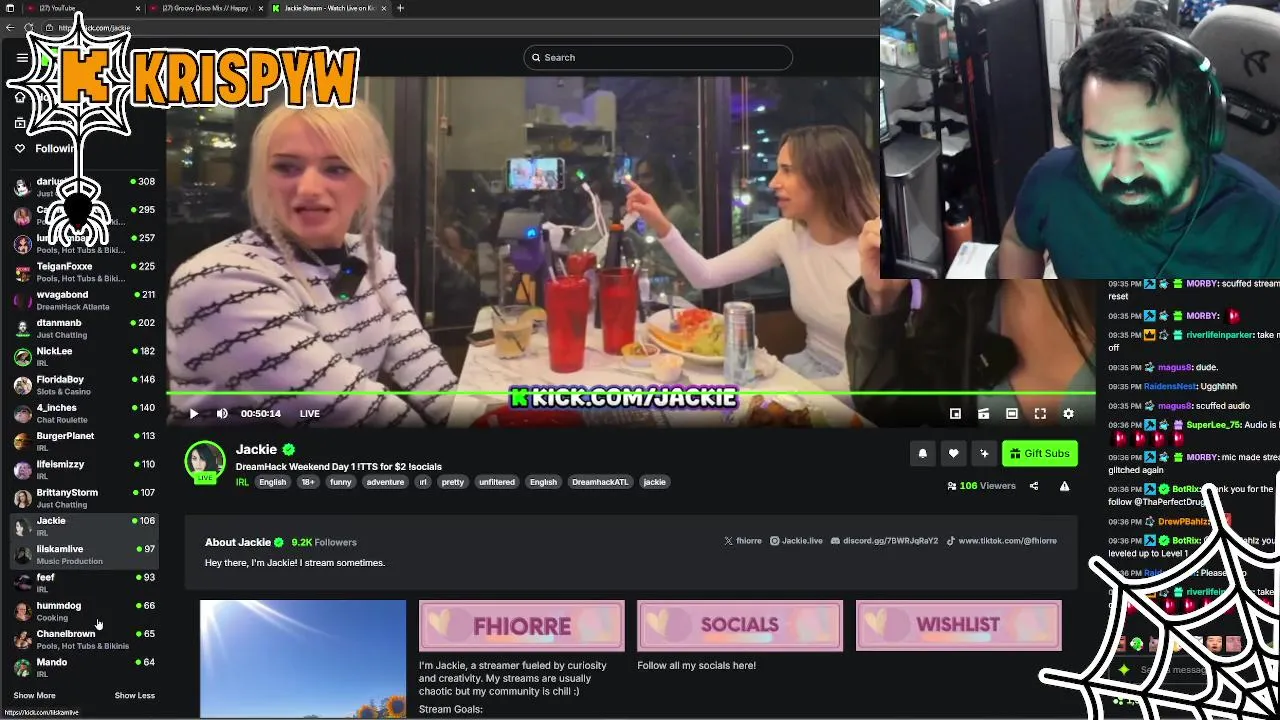
Task: Follow Jackie with the heart button
Action: 954,454
